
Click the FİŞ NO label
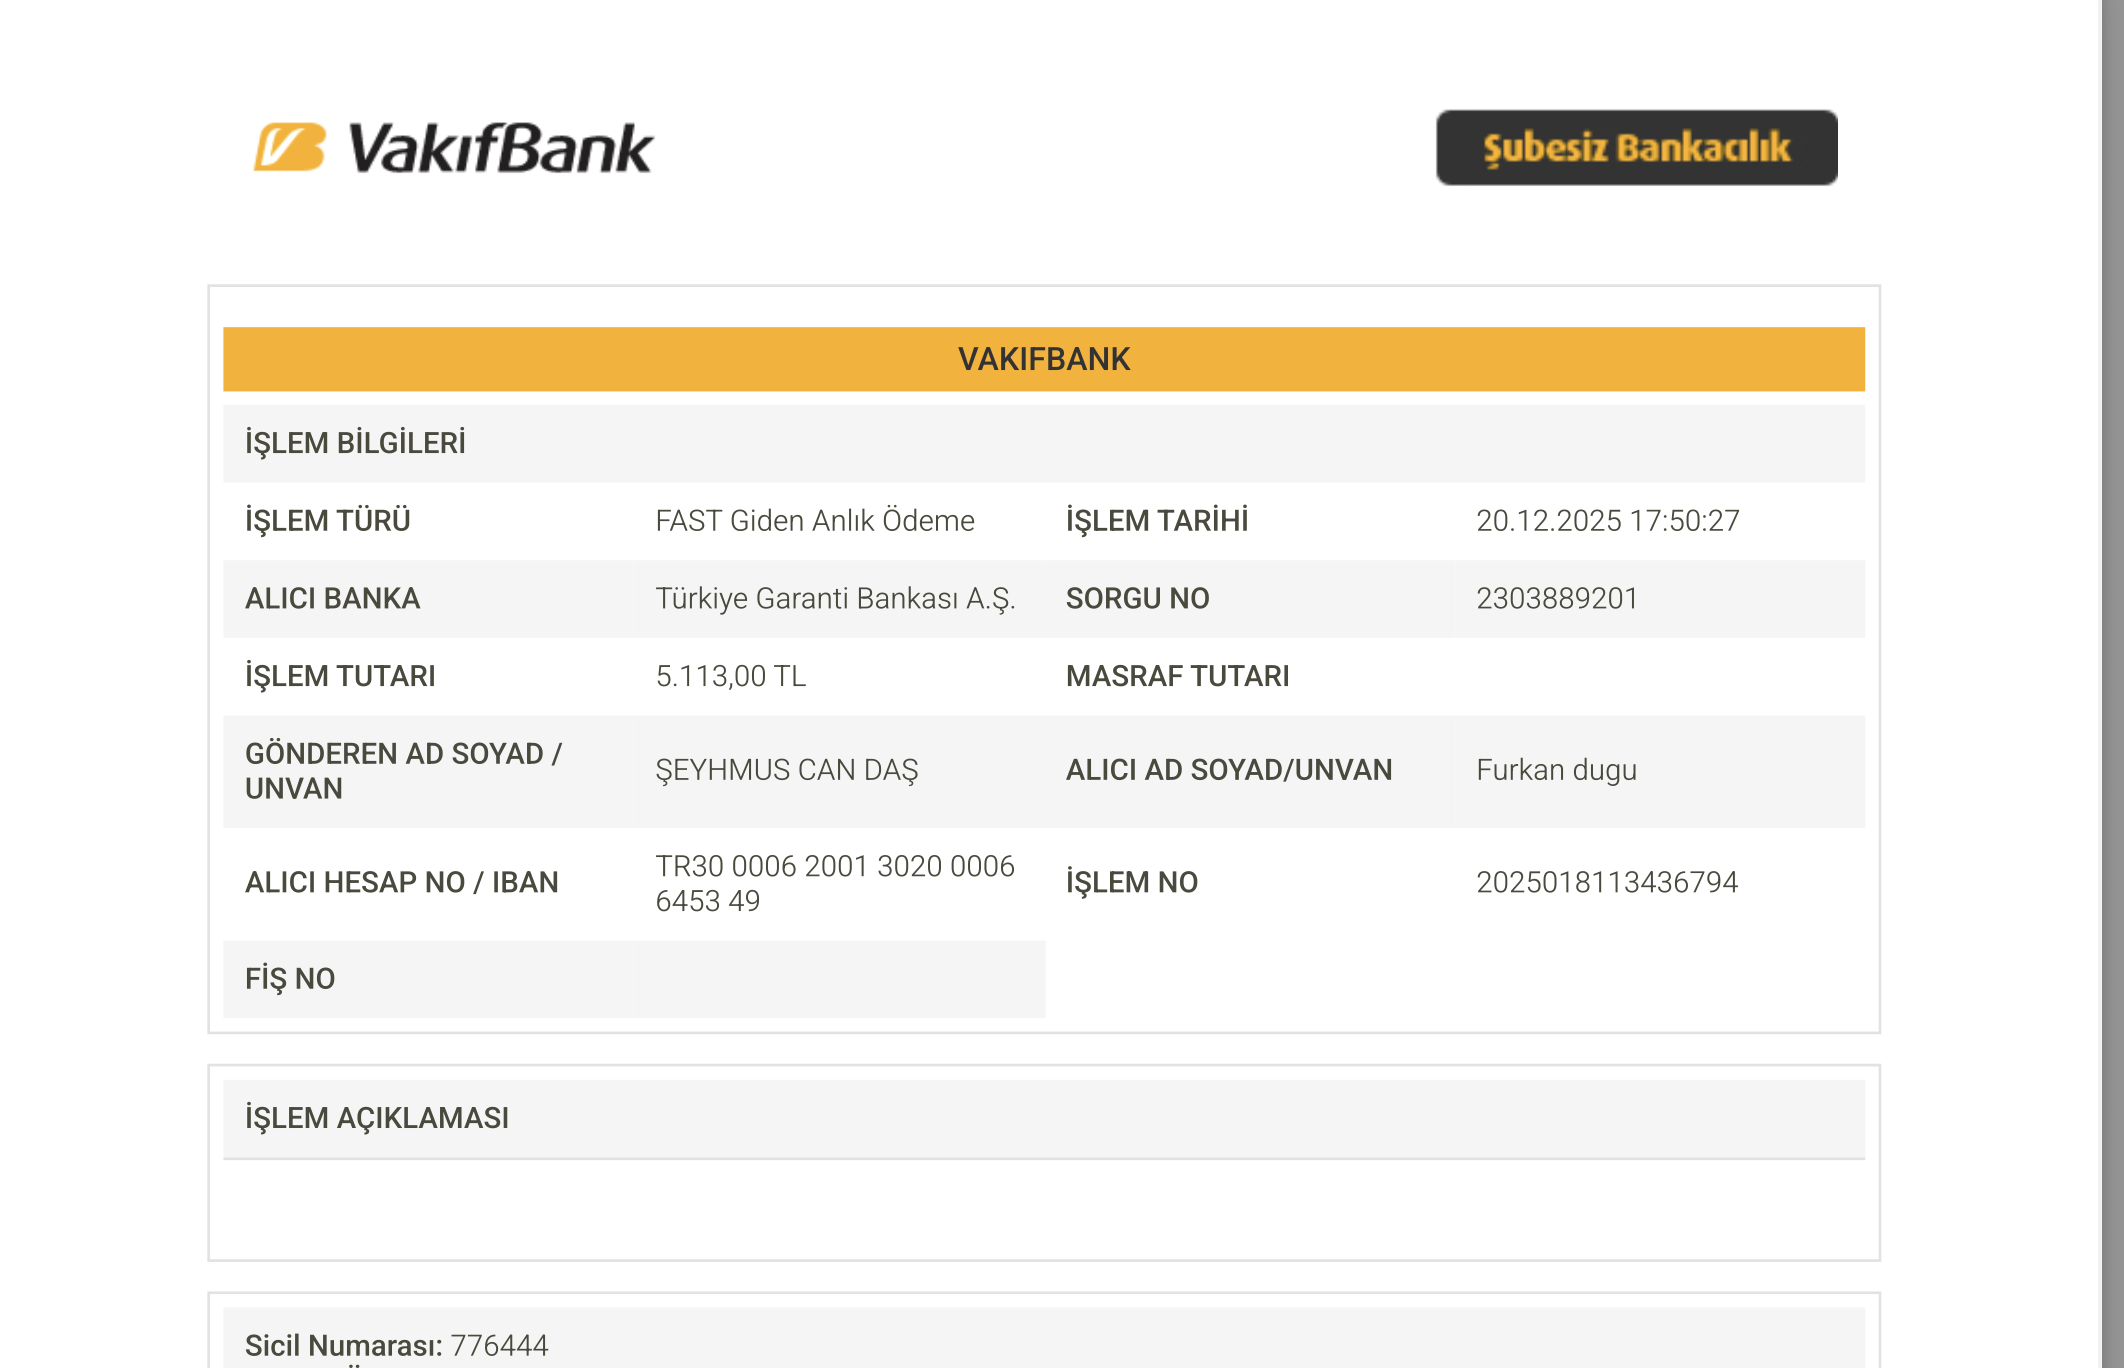(290, 979)
